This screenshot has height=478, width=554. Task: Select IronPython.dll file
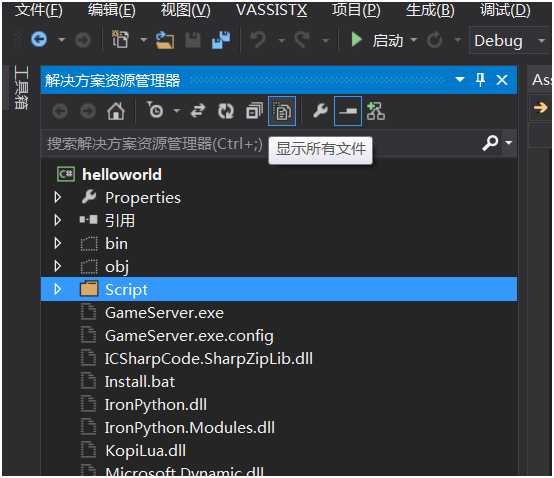point(156,405)
